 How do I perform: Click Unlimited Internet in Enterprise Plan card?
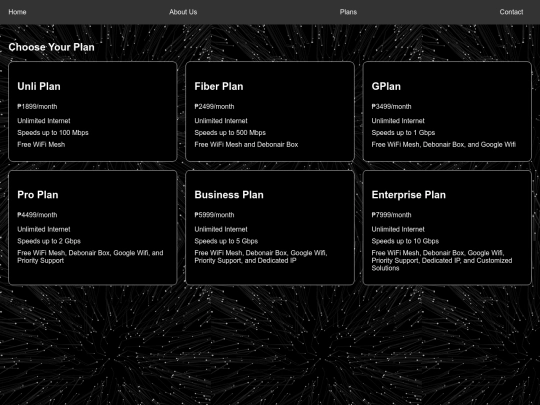click(398, 229)
